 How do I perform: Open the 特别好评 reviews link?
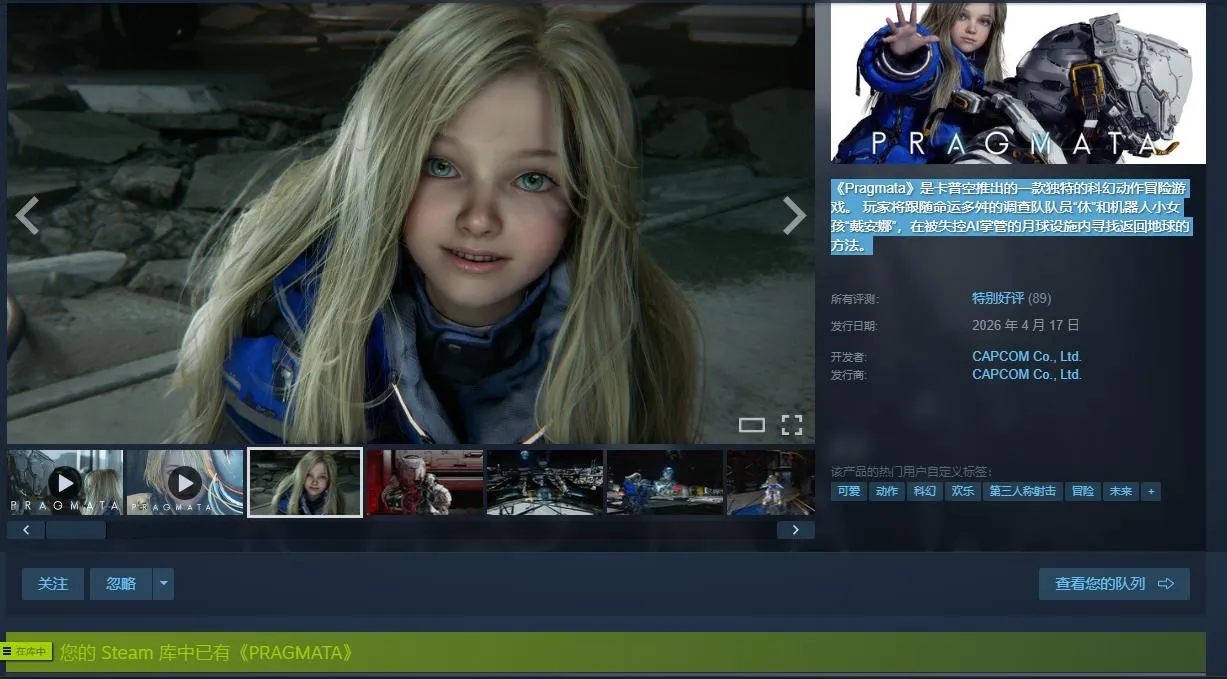click(997, 298)
